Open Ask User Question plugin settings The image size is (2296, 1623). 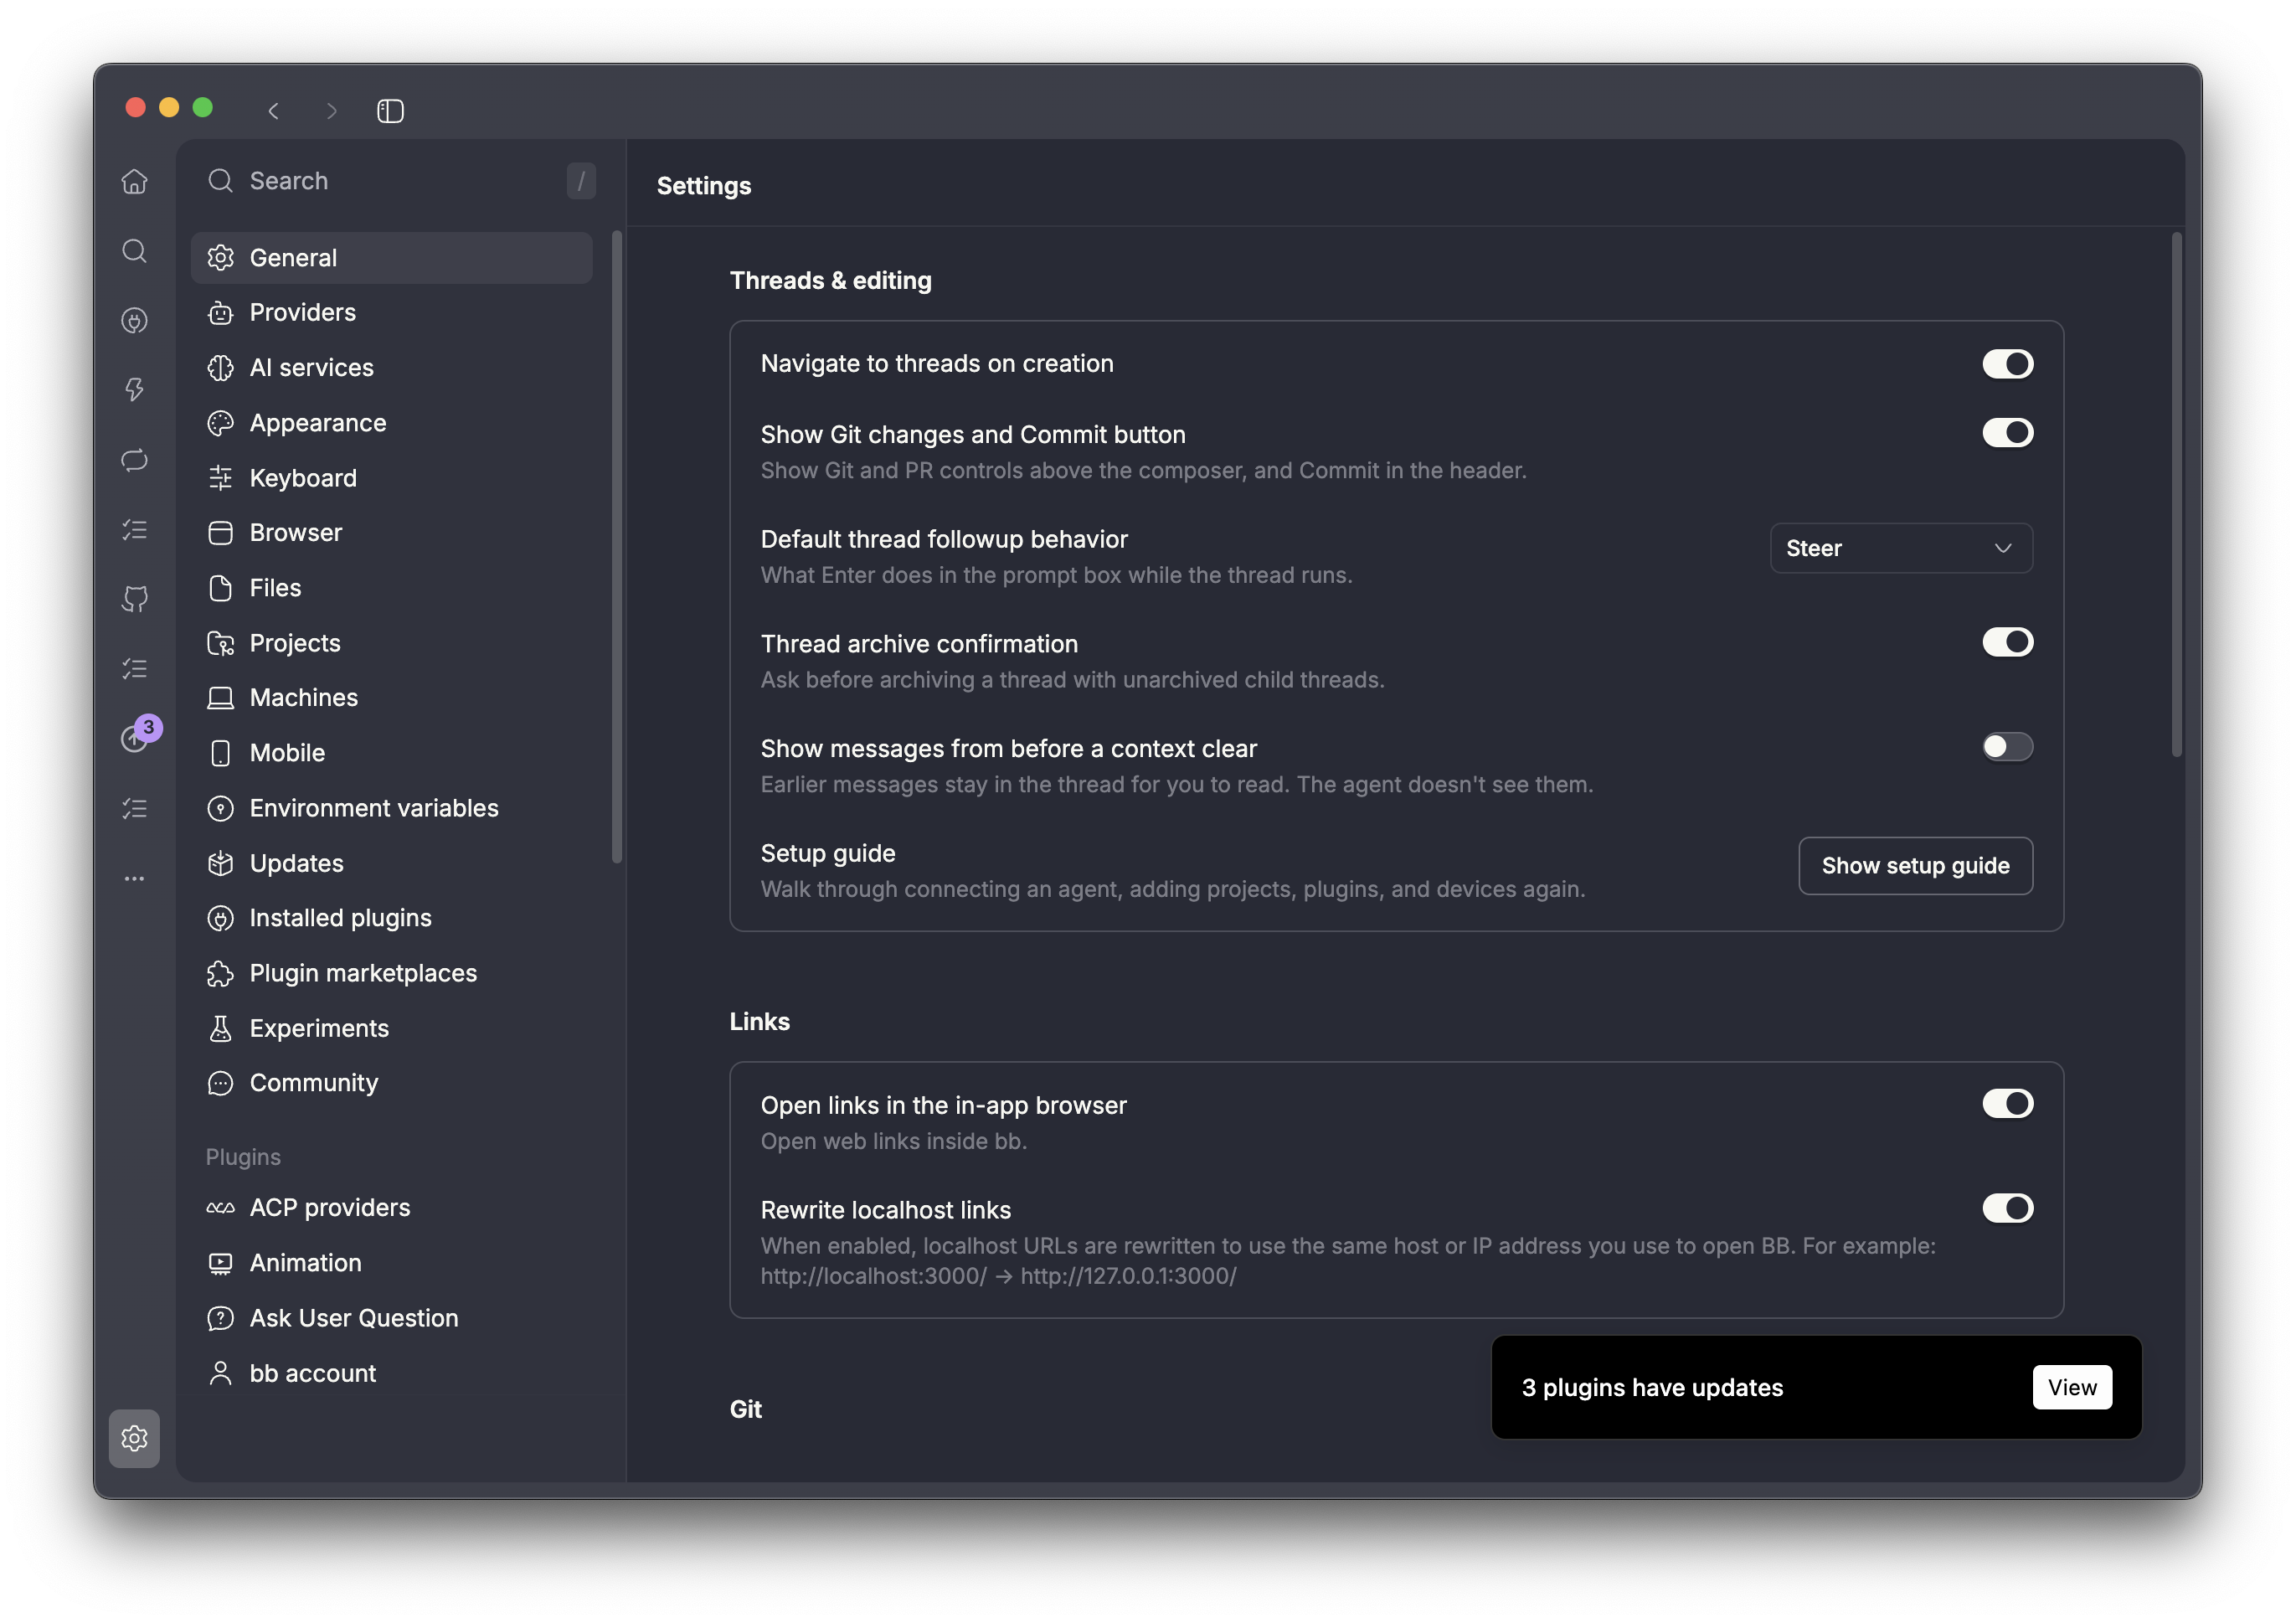(x=391, y=1318)
